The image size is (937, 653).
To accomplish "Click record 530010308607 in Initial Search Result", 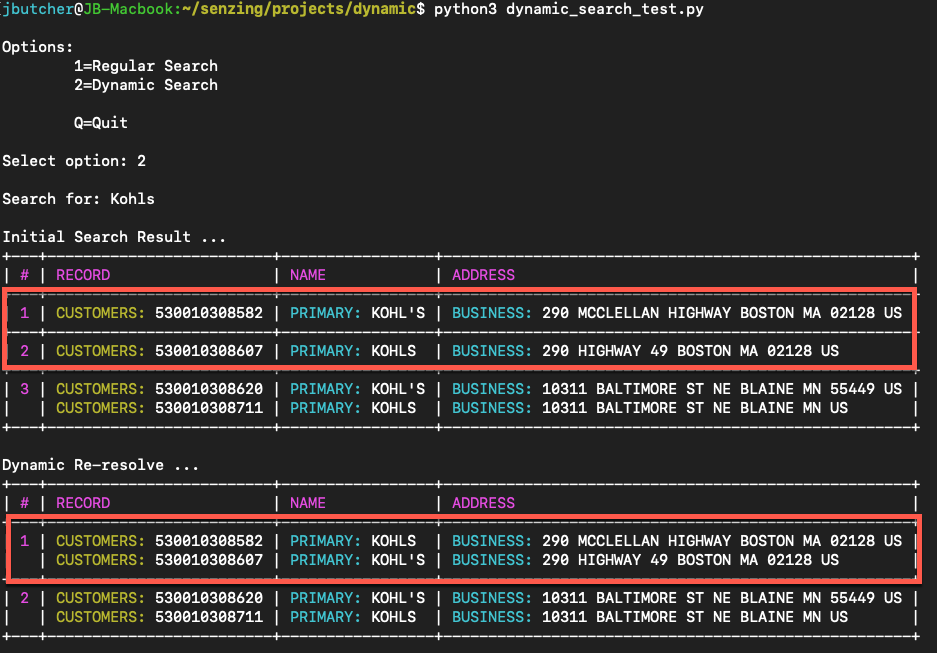I will 209,351.
